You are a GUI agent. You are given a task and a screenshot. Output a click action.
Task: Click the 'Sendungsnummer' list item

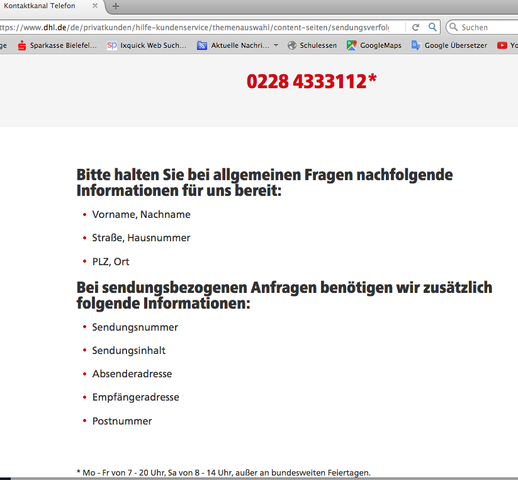pos(135,327)
